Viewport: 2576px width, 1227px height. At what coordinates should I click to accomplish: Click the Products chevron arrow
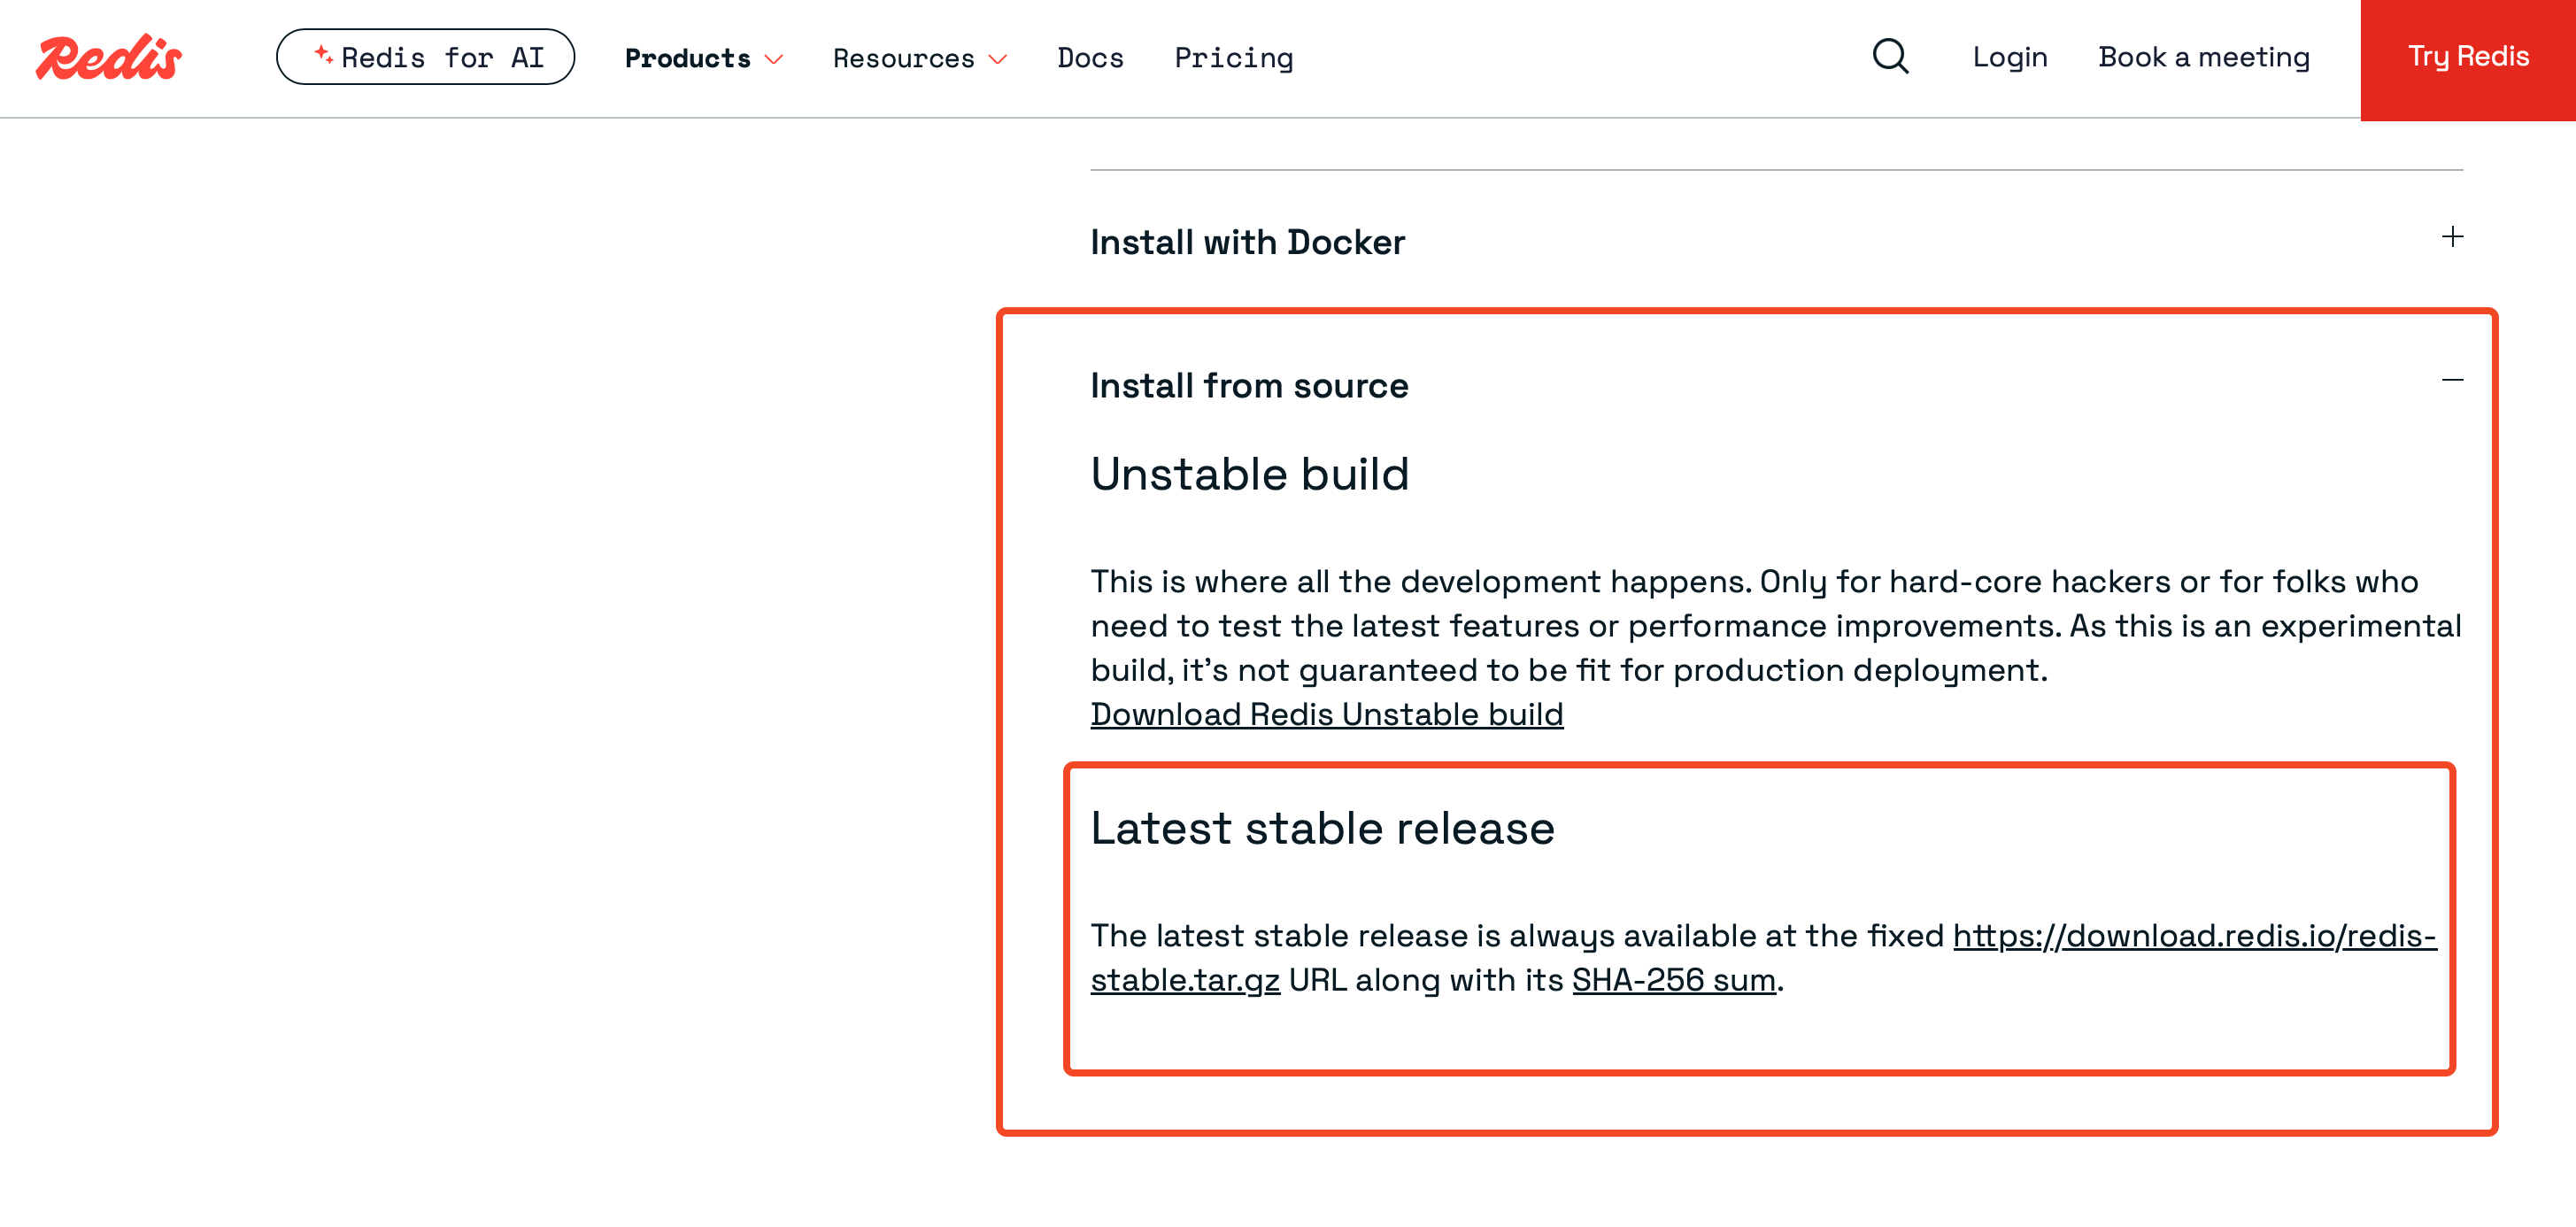(773, 59)
